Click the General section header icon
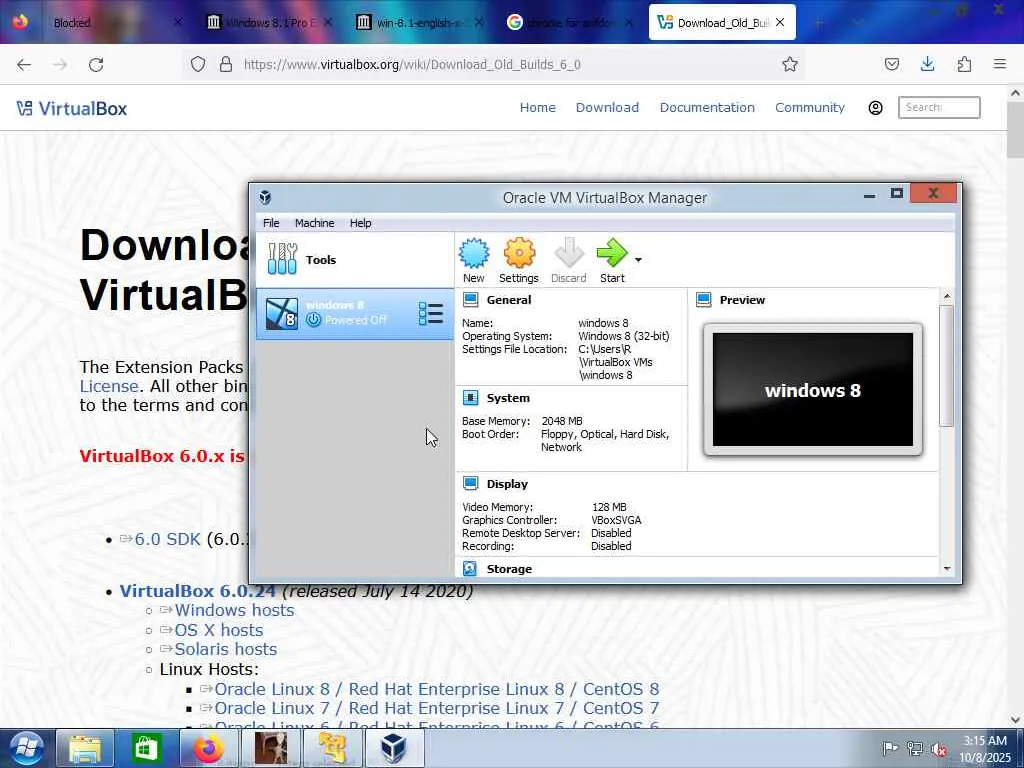 point(470,300)
